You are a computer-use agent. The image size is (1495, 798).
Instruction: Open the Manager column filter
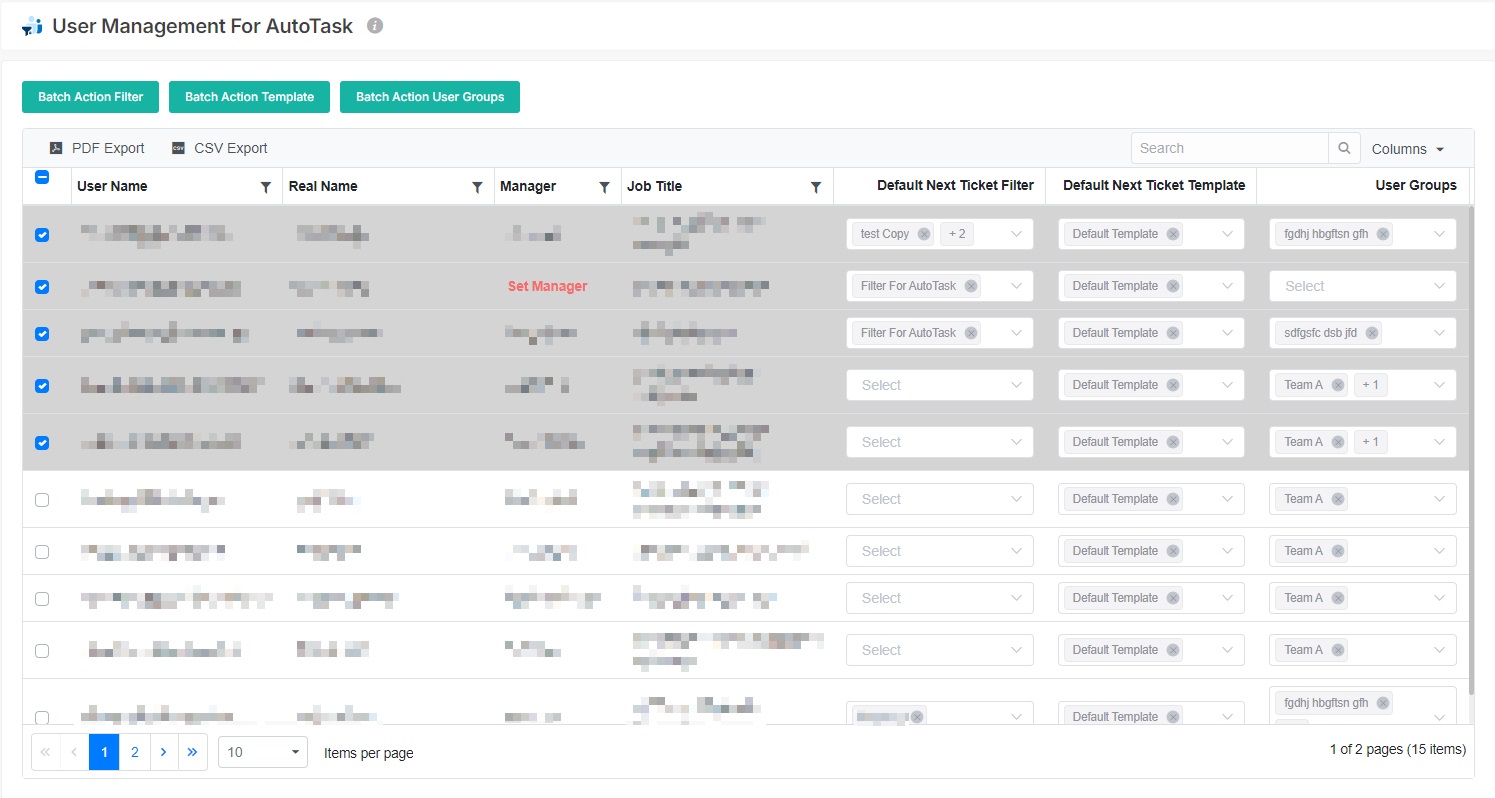coord(604,186)
